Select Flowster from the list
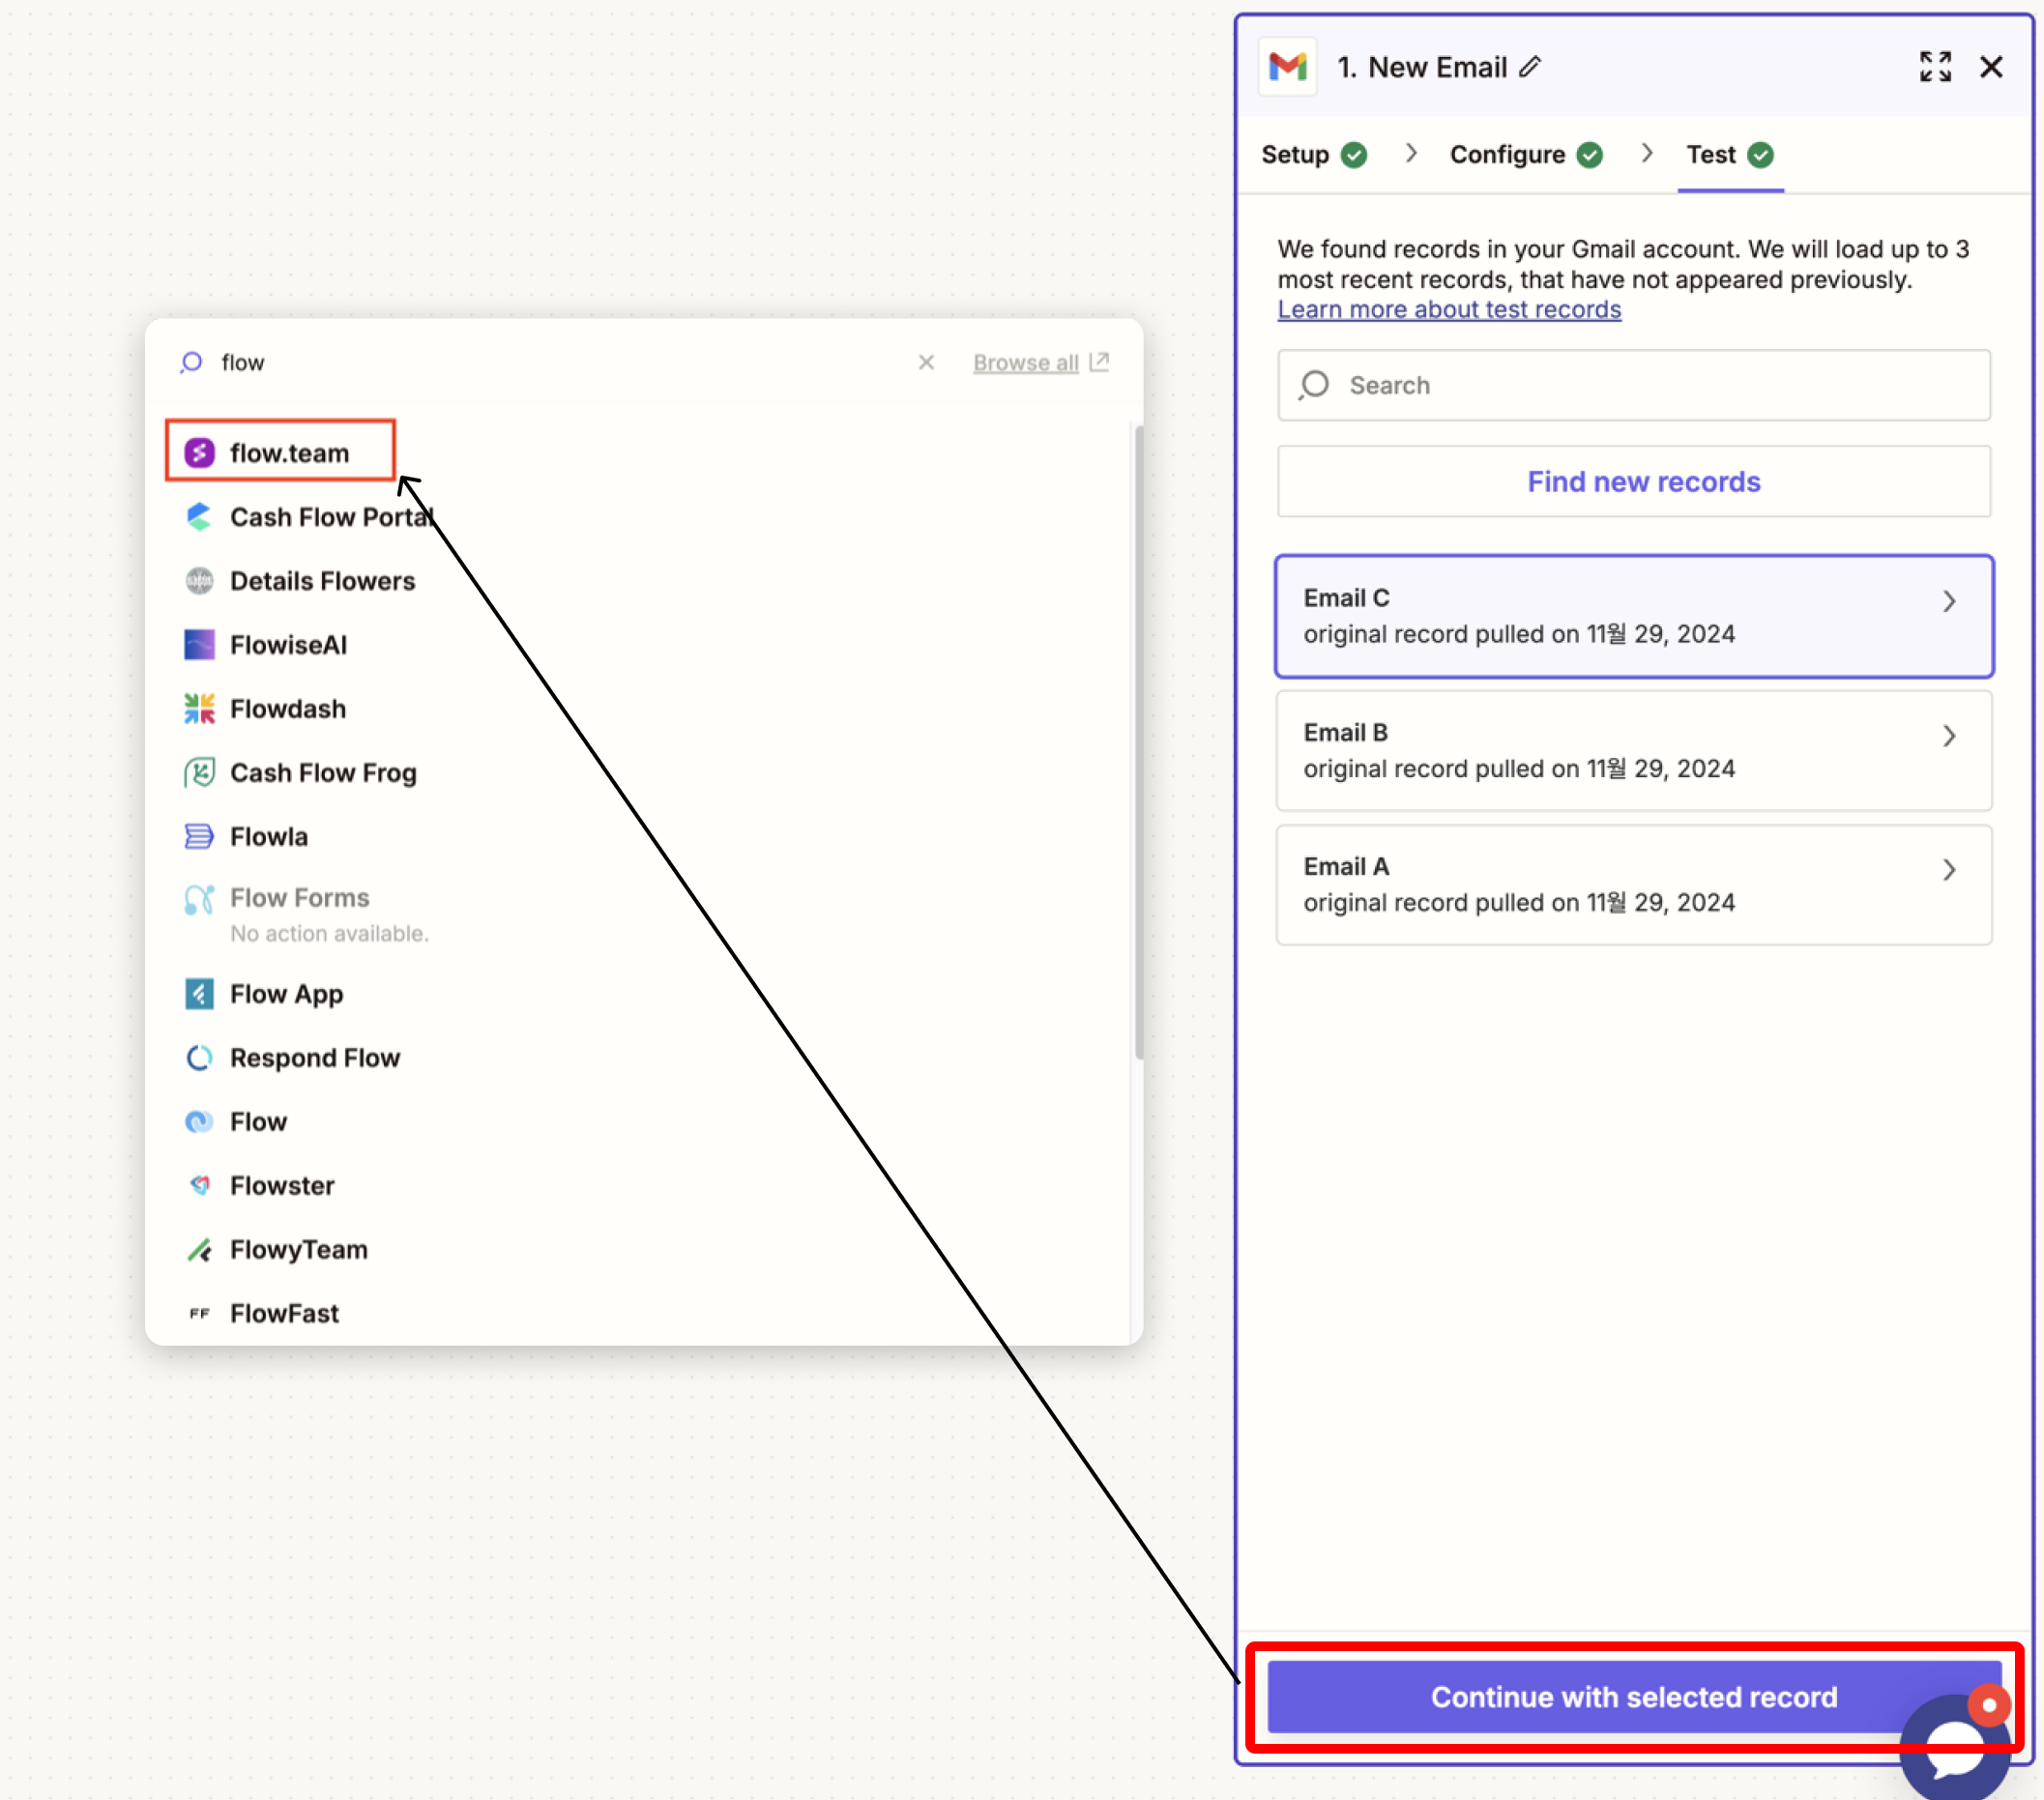Viewport: 2044px width, 1800px height. [x=282, y=1186]
